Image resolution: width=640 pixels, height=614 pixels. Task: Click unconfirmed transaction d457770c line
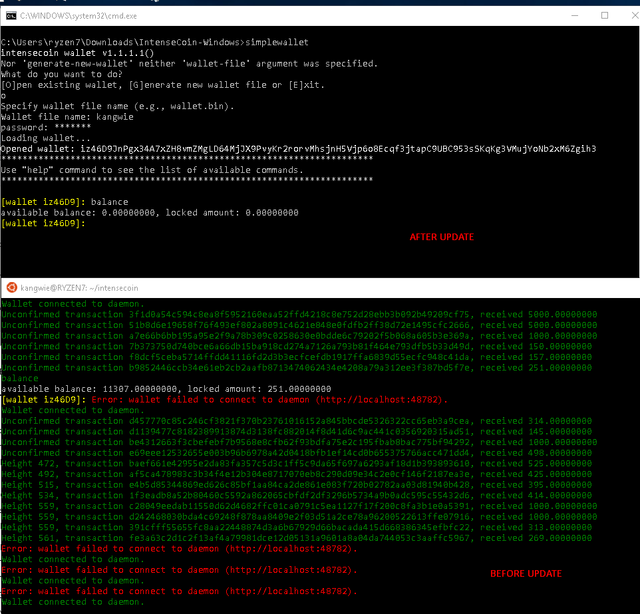click(x=296, y=421)
